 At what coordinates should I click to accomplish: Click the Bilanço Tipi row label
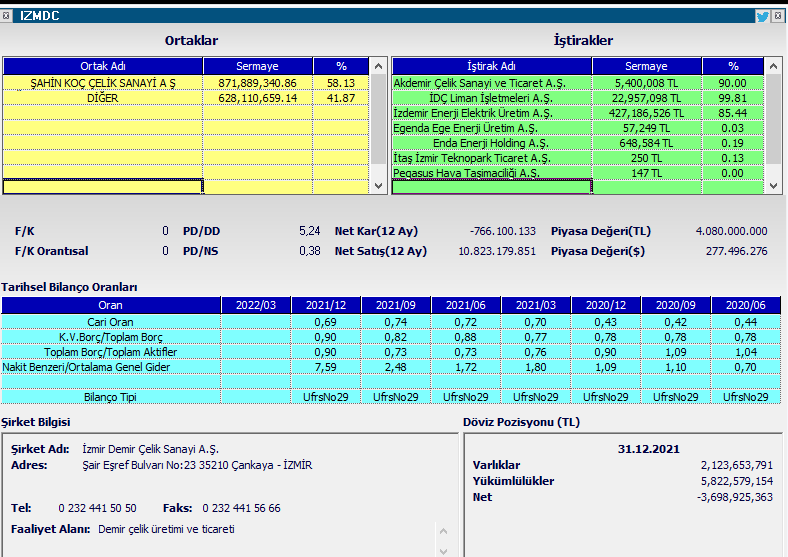click(x=111, y=397)
